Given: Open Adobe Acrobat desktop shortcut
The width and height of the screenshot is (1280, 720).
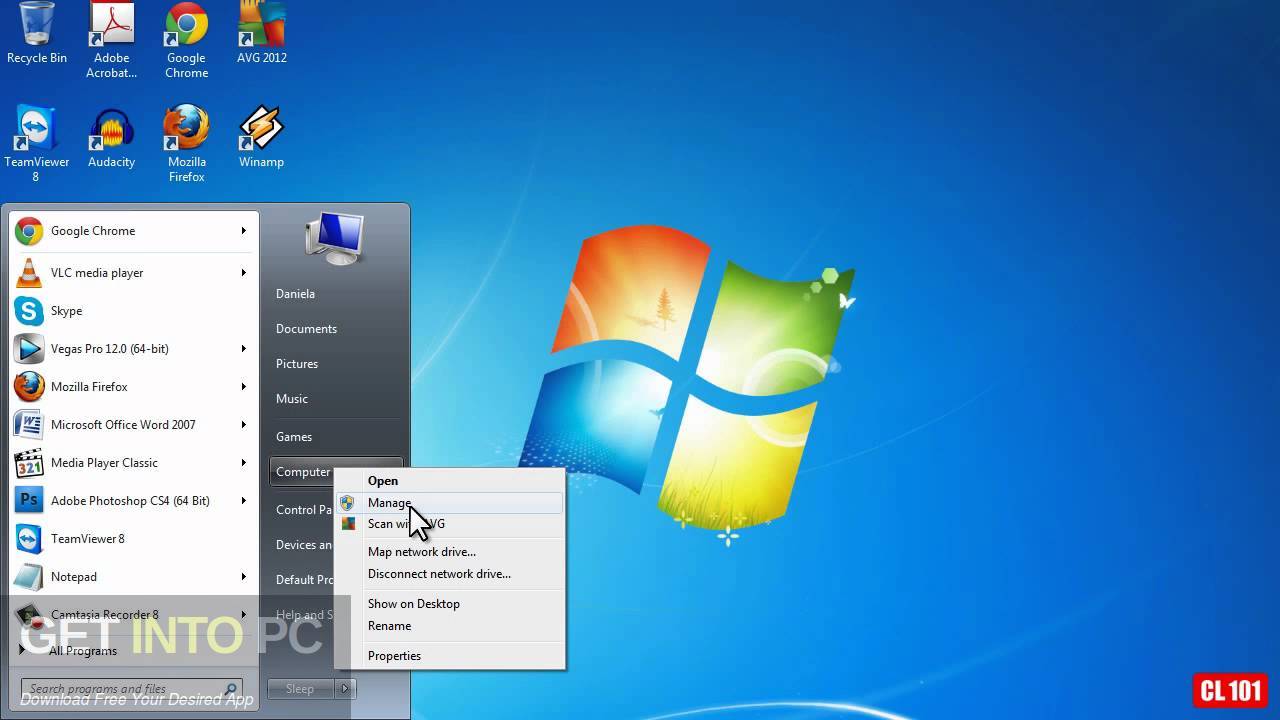Looking at the screenshot, I should click(111, 40).
